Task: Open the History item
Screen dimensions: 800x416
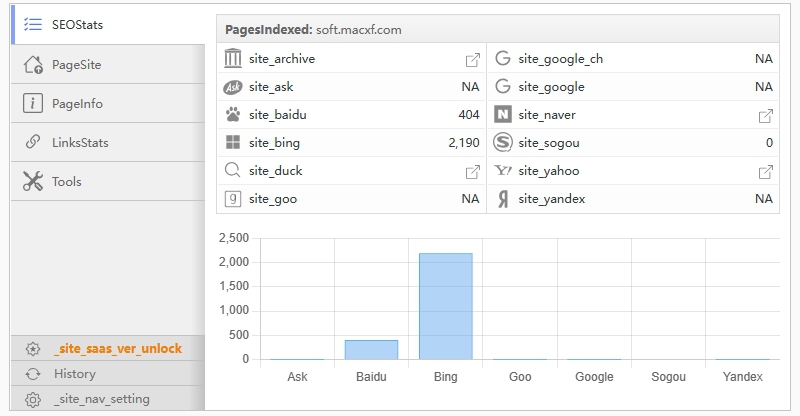Action: (75, 374)
